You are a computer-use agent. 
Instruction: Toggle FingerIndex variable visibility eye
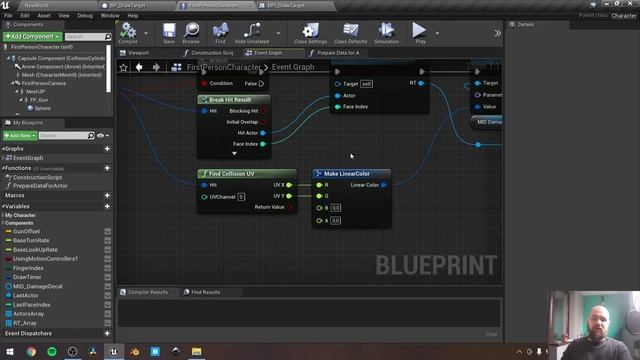click(x=108, y=268)
